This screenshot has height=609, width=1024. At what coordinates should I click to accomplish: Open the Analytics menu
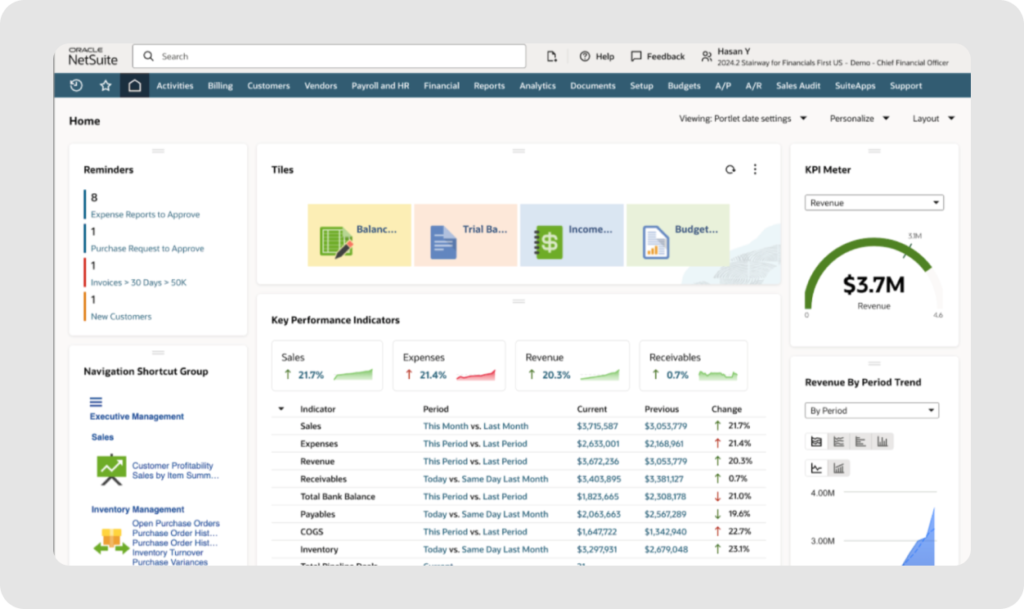[537, 86]
